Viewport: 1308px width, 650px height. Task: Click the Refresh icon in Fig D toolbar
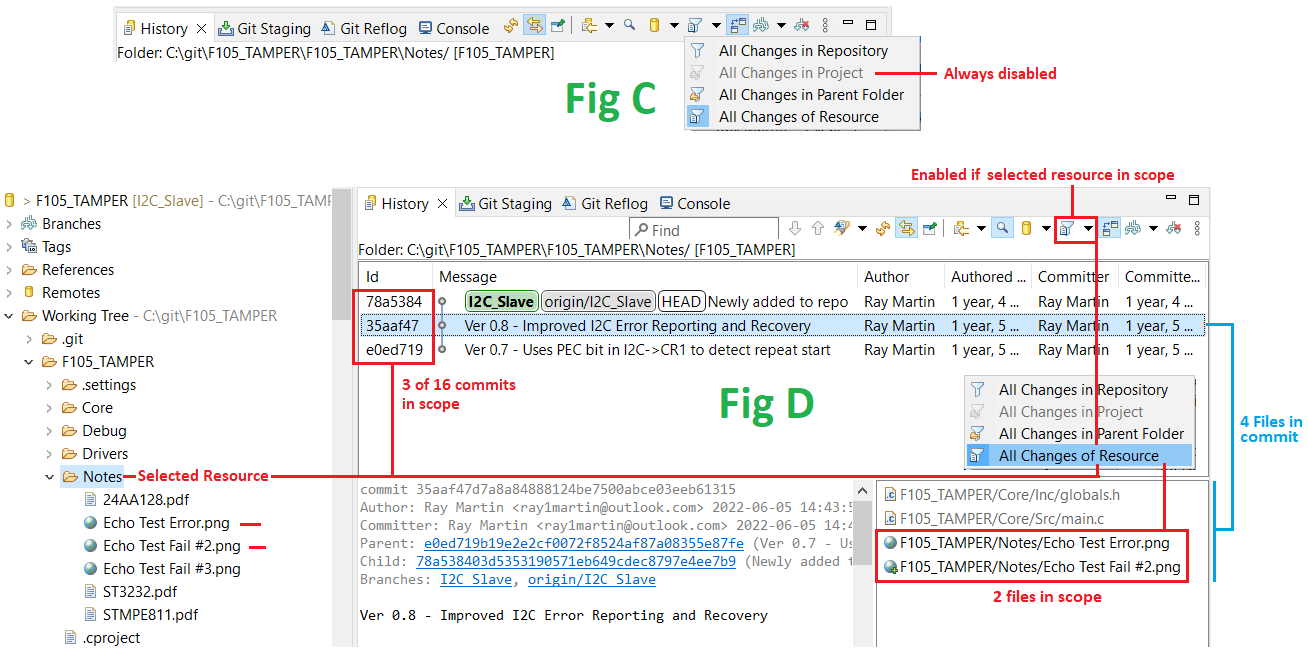(x=882, y=229)
